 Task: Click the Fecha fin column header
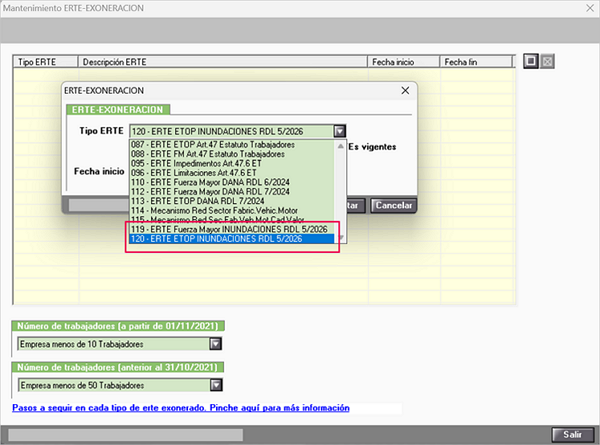click(x=476, y=62)
